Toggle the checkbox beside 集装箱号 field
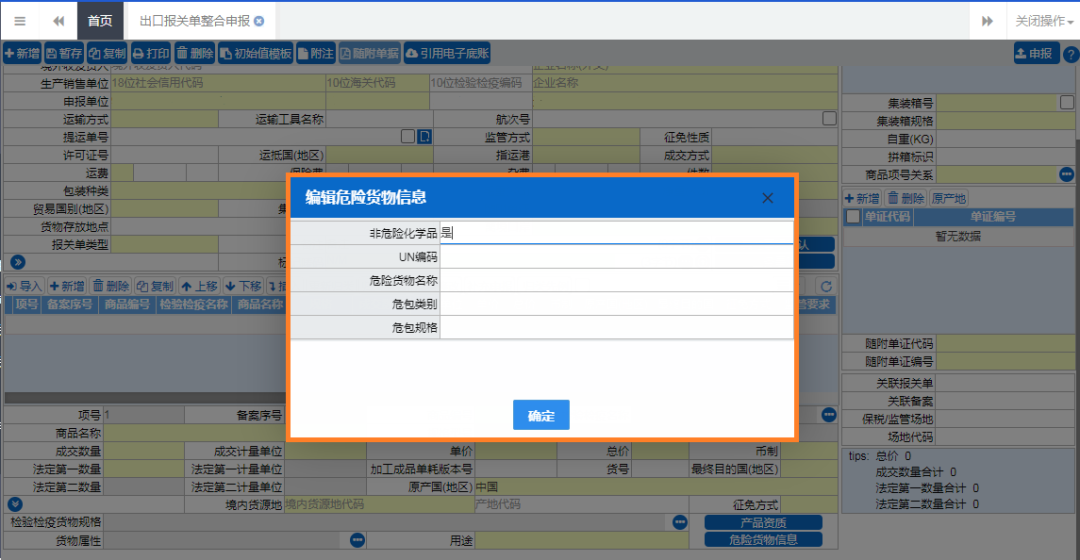1080x560 pixels. pyautogui.click(x=1066, y=103)
